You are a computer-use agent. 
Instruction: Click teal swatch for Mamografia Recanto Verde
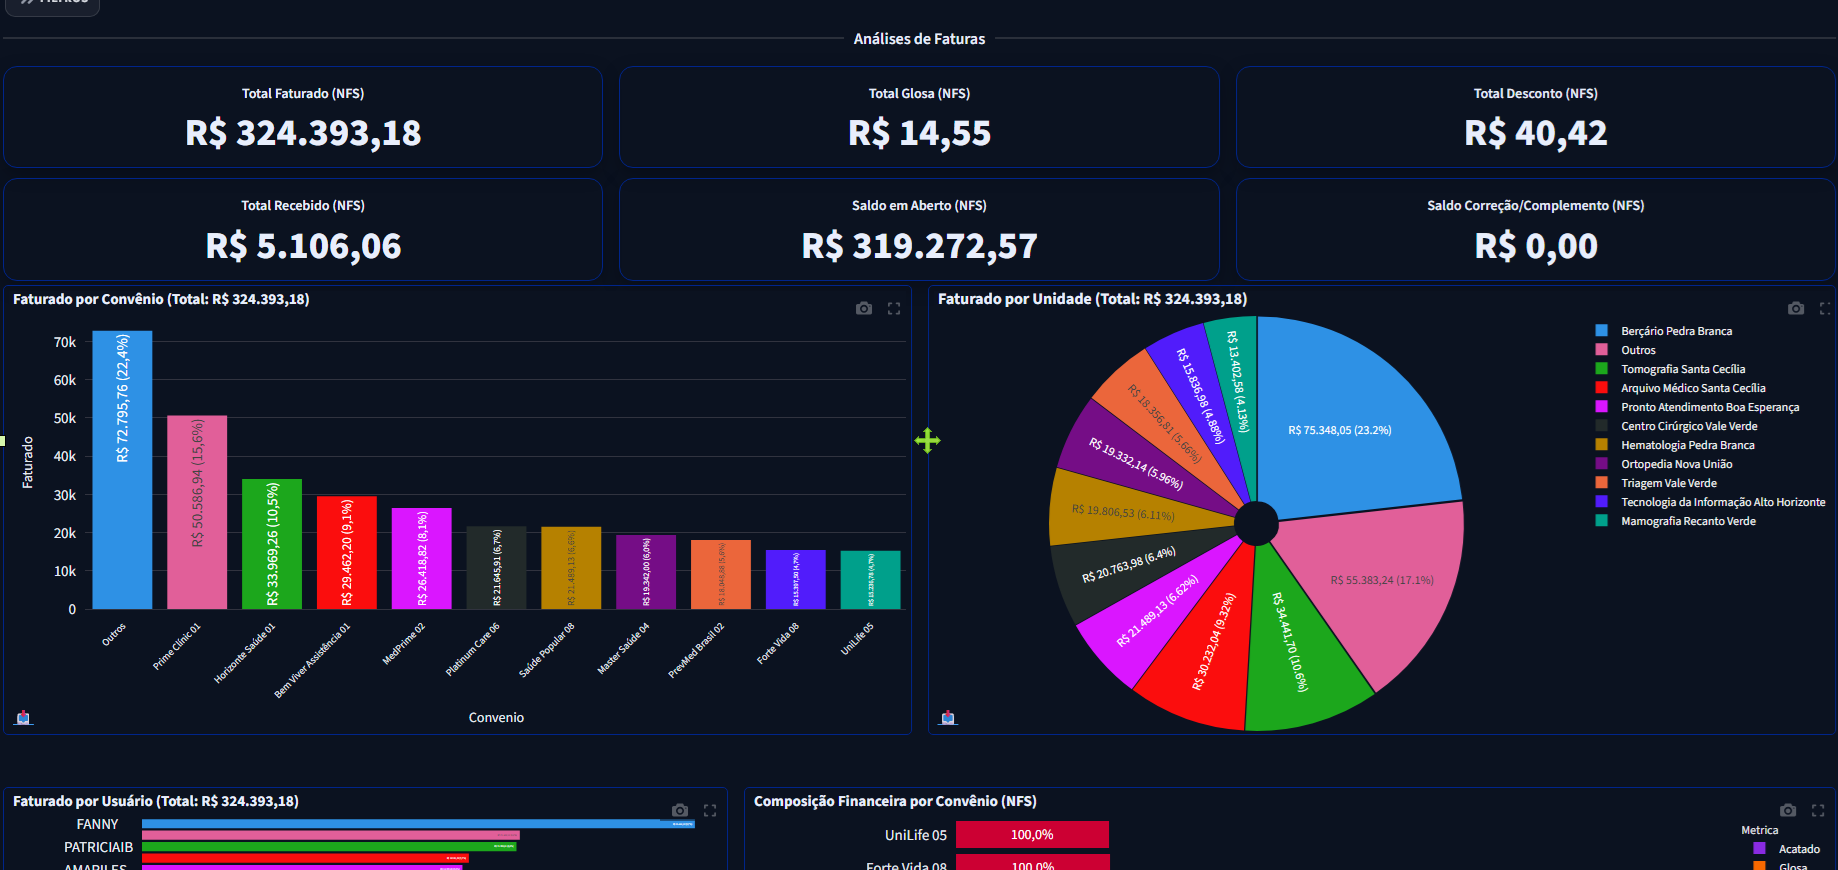tap(1602, 521)
